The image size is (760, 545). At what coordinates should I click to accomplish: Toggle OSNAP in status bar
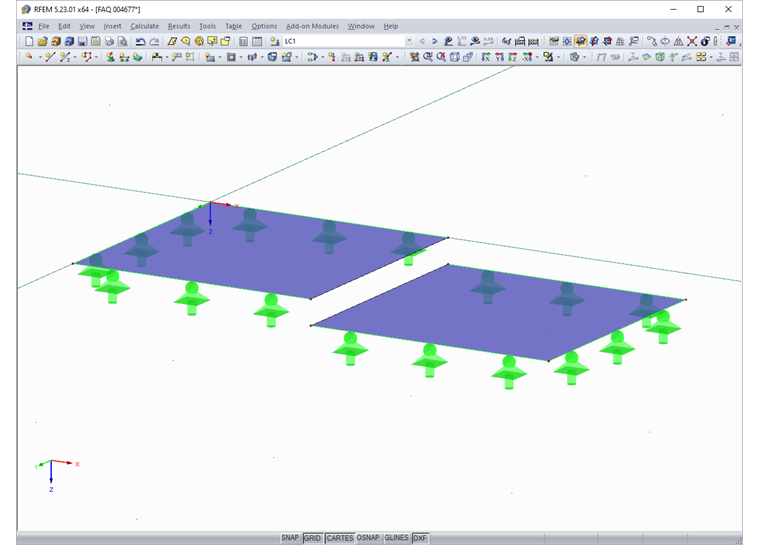368,538
